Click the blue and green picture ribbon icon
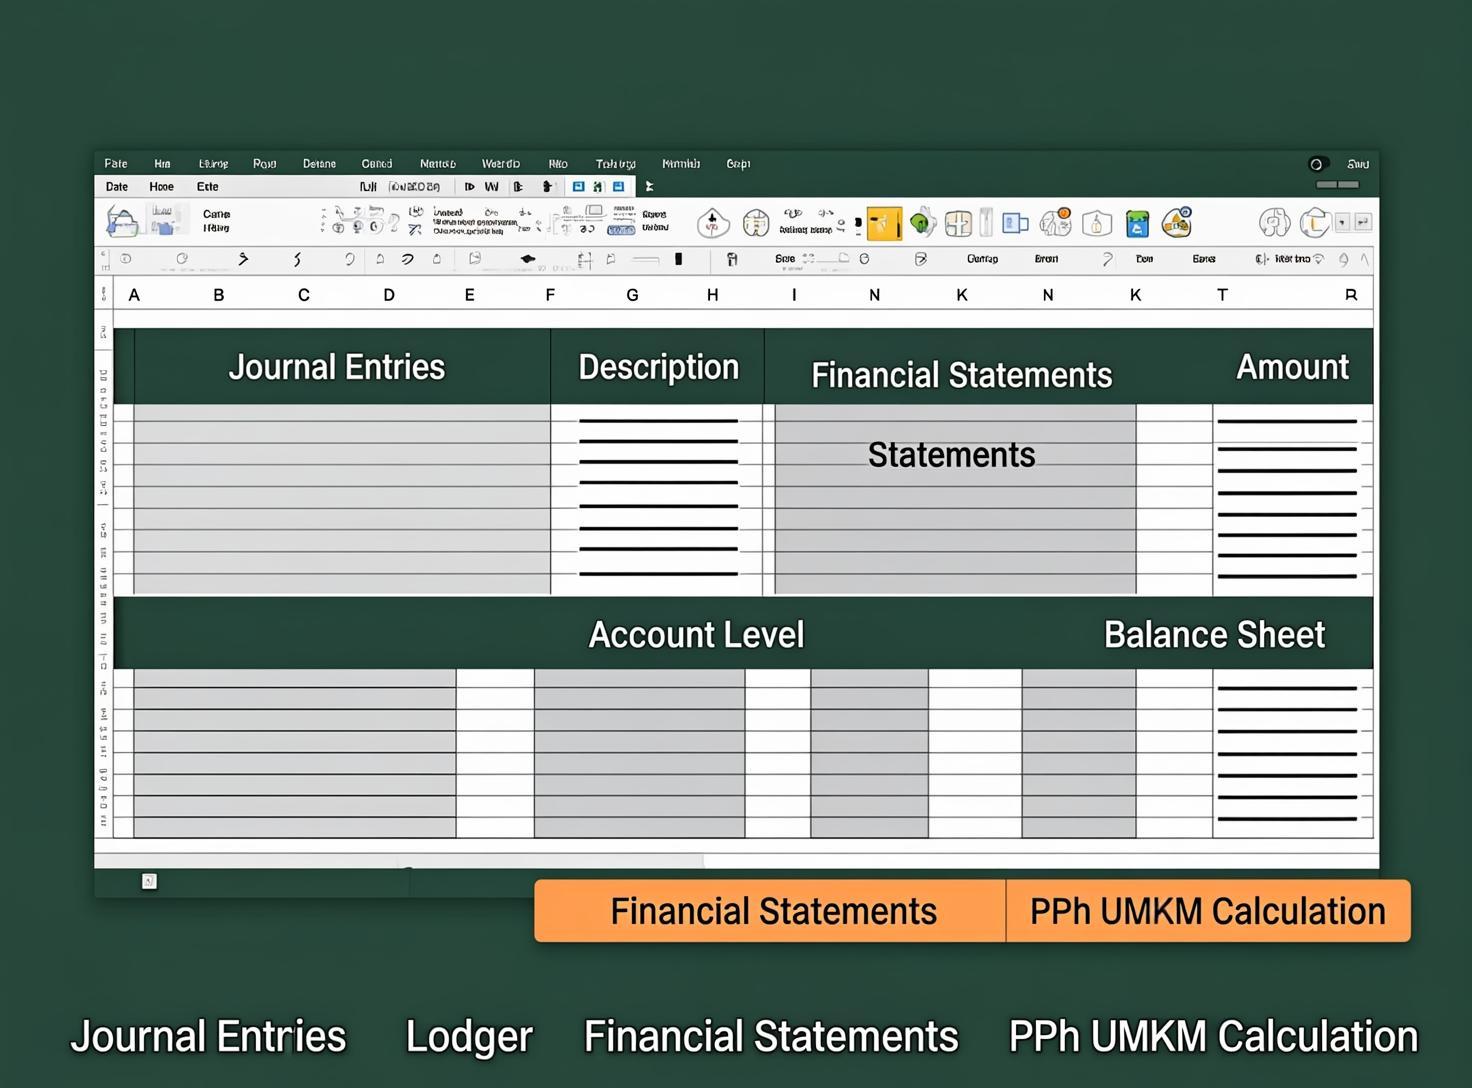This screenshot has width=1472, height=1088. [x=1137, y=223]
